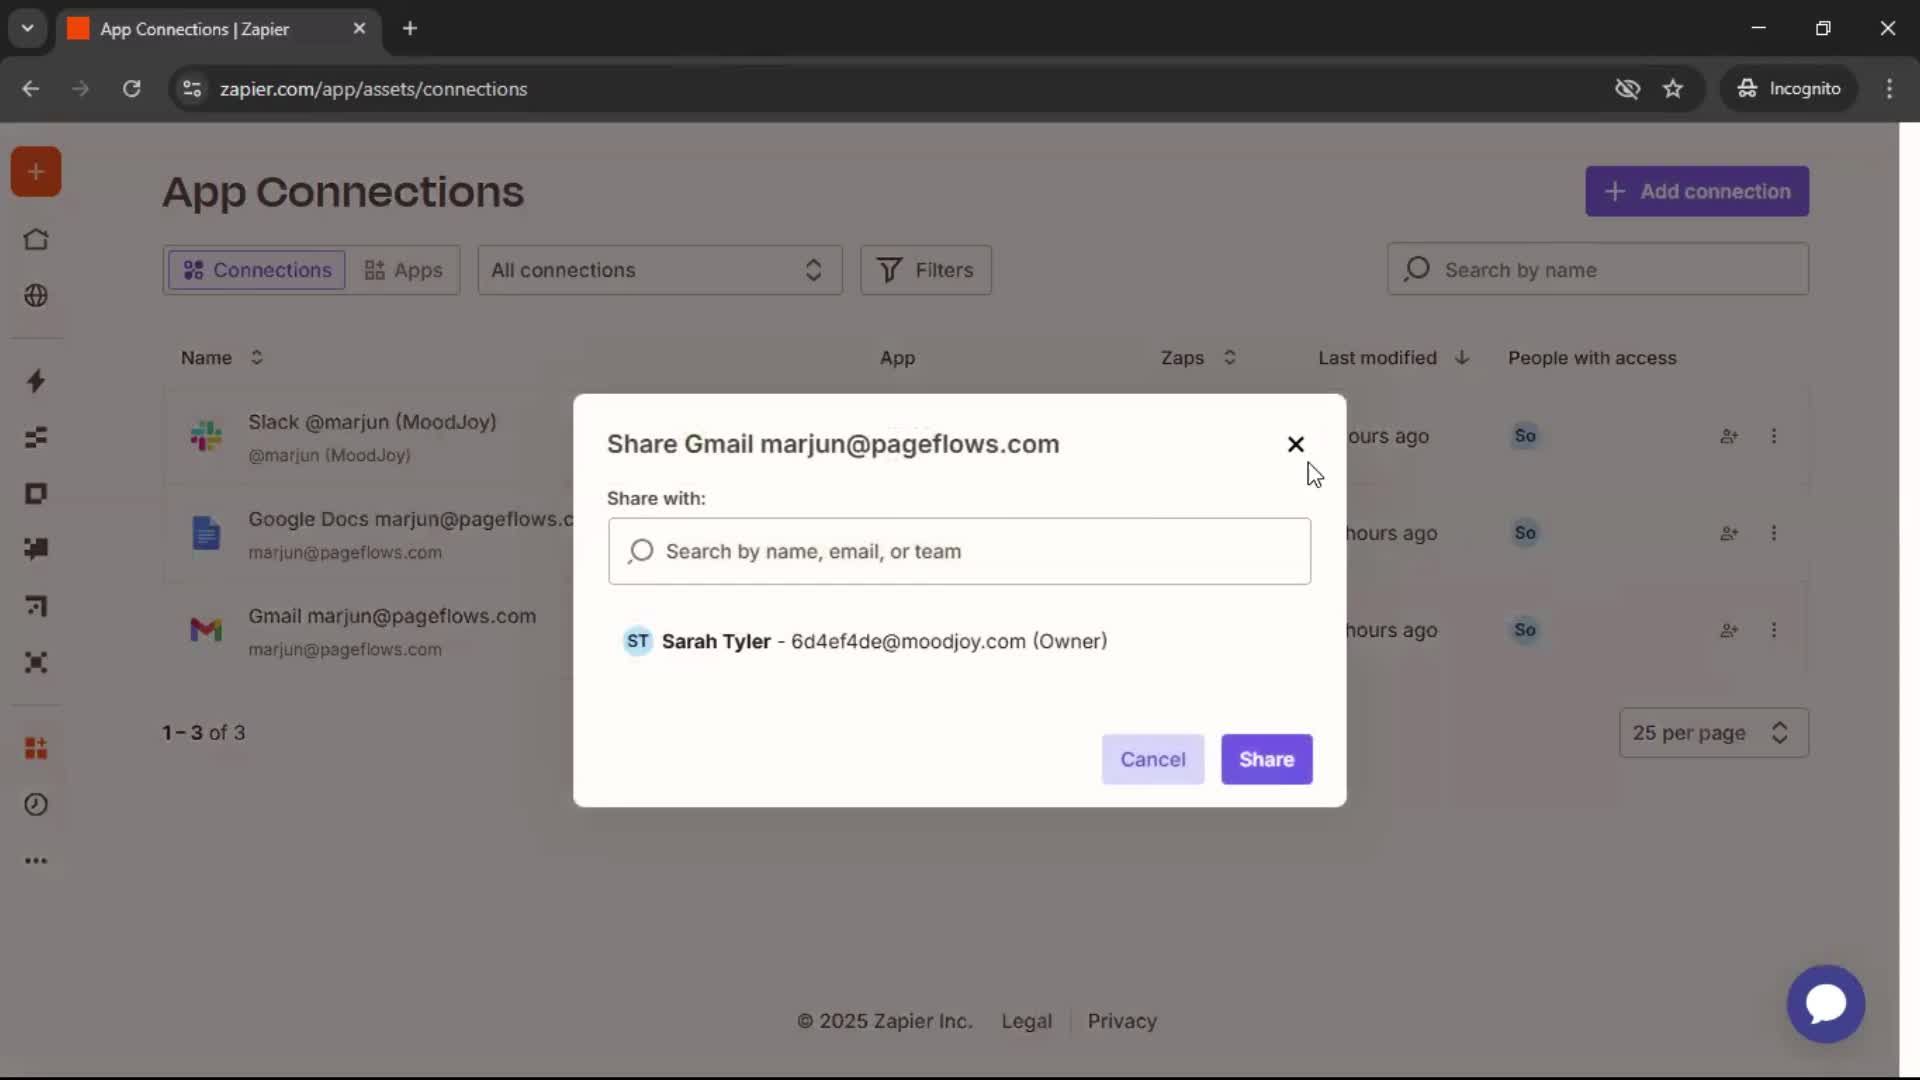
Task: Click the Google Docs app icon in the list
Action: coord(206,533)
